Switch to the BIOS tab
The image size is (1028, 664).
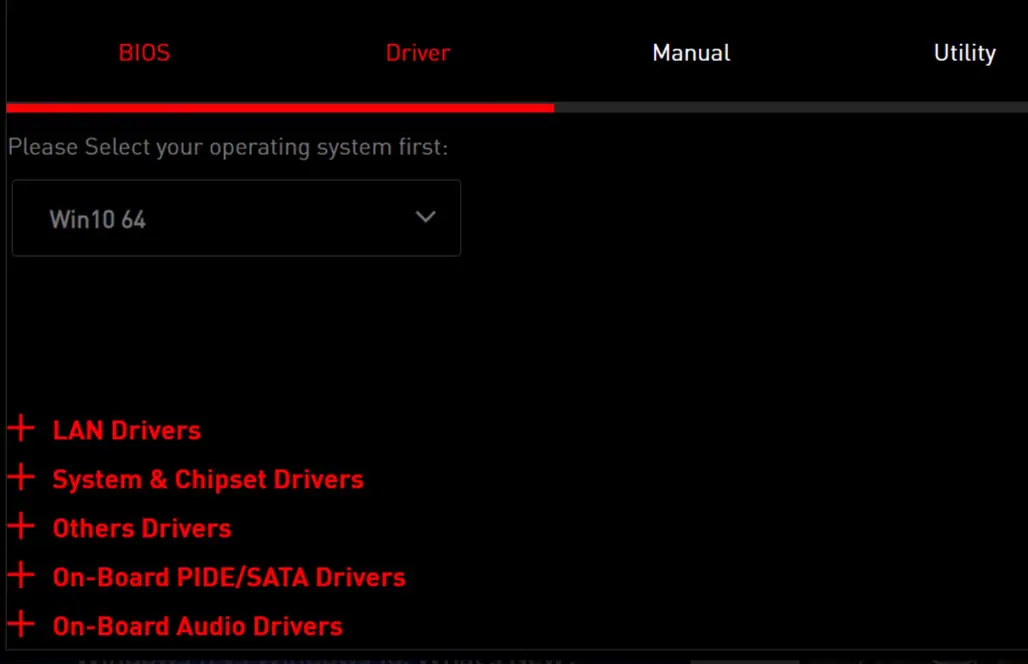point(144,52)
